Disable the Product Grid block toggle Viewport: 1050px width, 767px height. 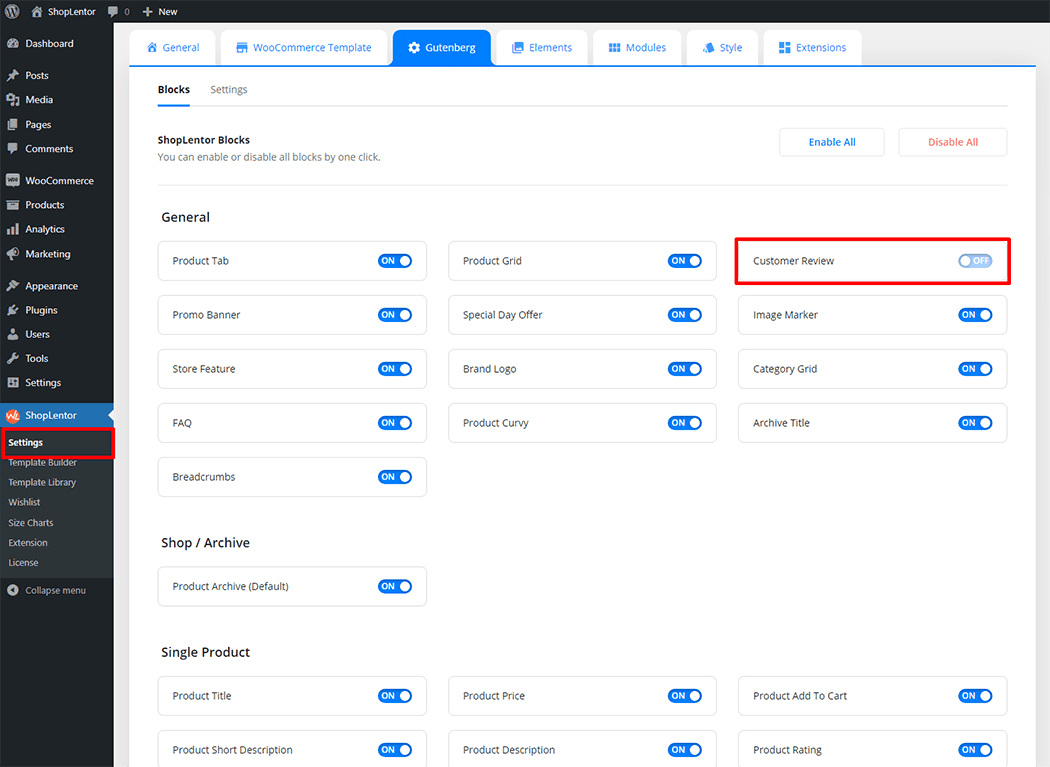coord(684,261)
